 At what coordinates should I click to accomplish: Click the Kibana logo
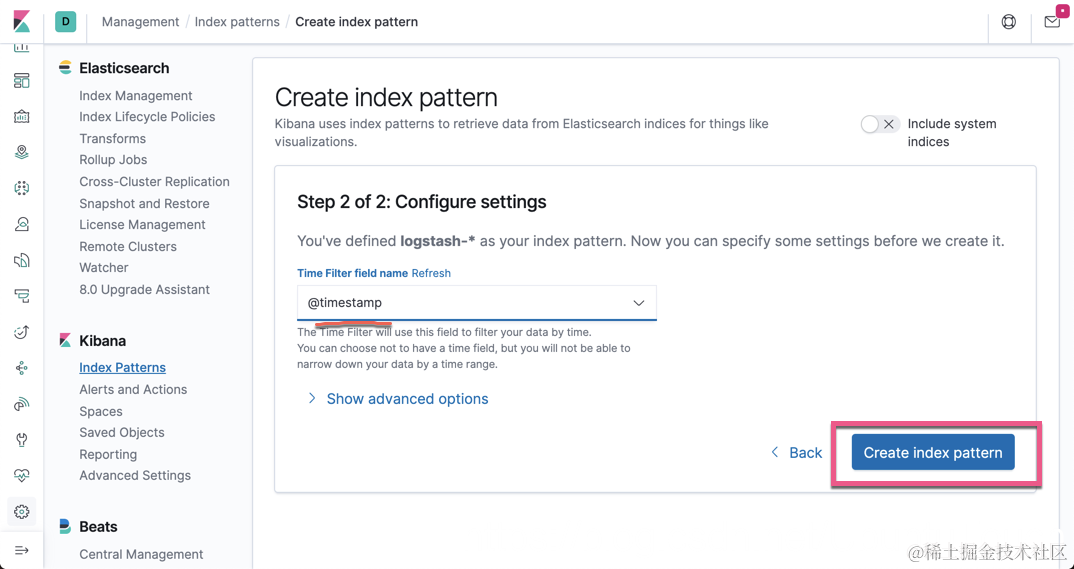click(x=21, y=21)
